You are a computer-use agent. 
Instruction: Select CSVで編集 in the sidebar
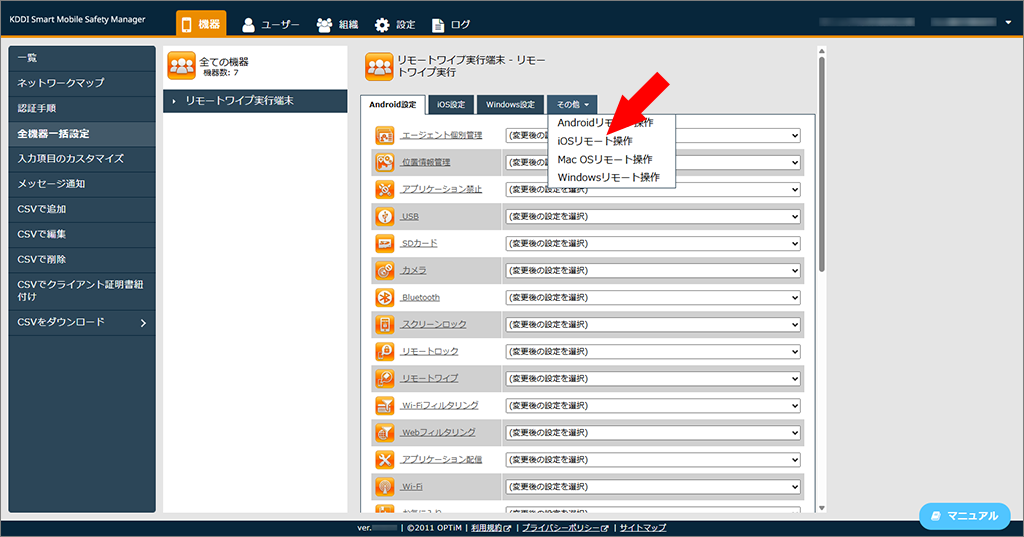(82, 235)
